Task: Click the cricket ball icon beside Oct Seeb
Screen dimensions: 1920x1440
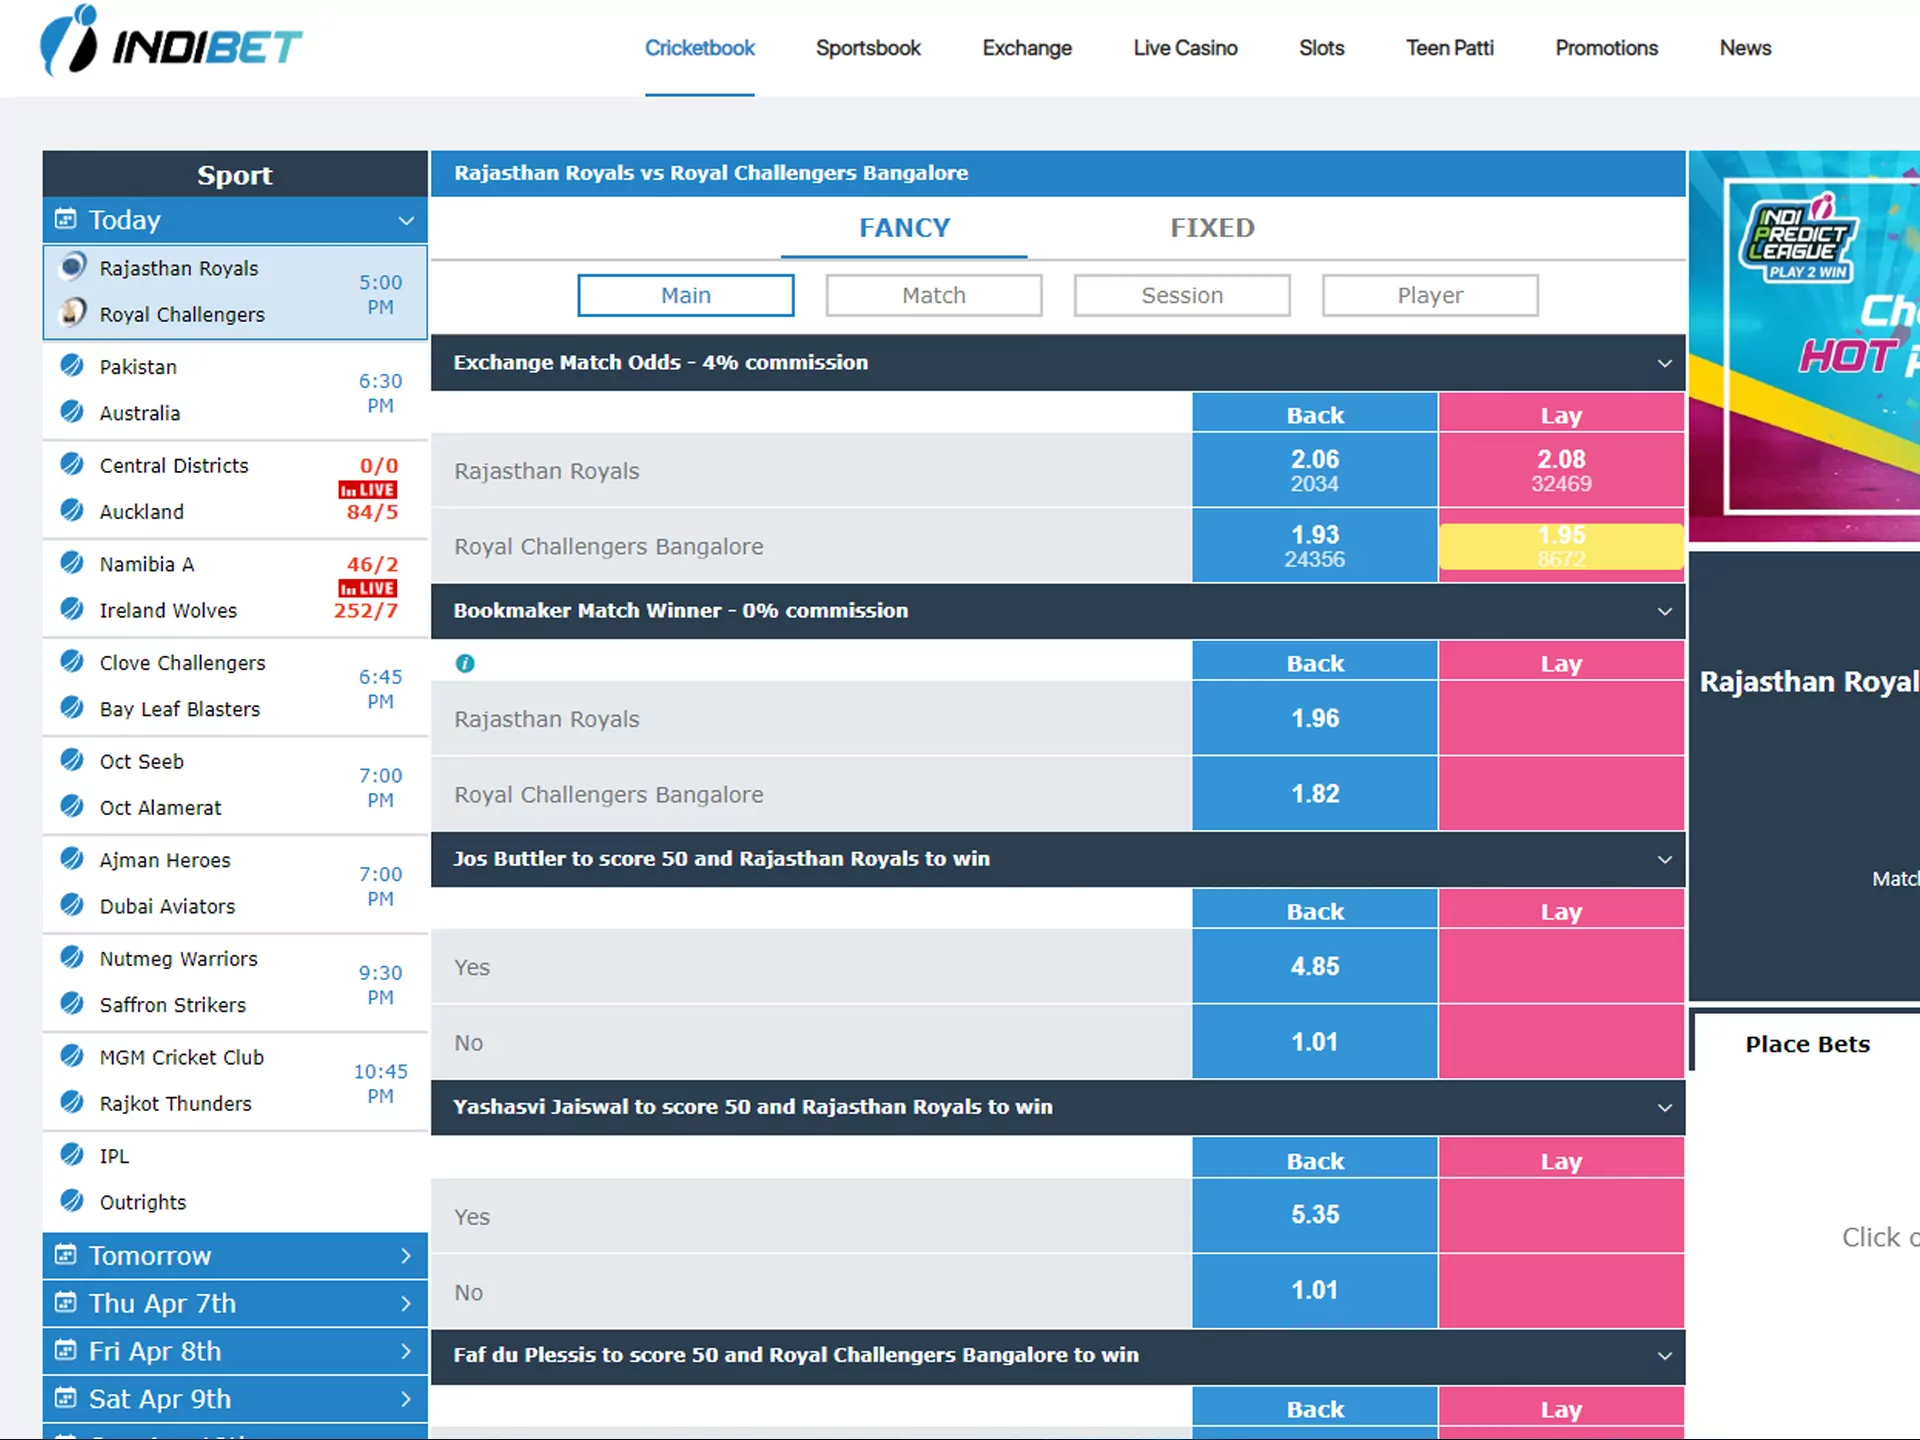Action: pos(72,760)
